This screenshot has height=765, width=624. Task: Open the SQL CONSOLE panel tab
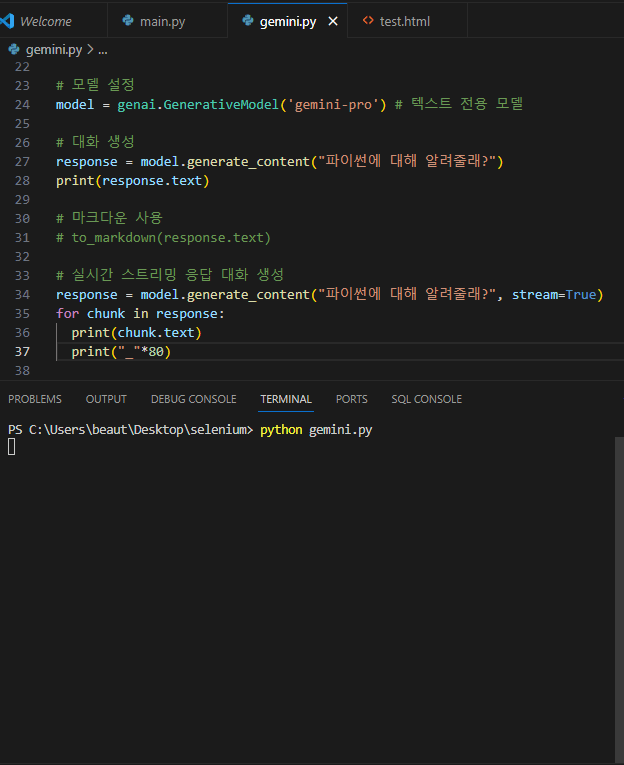[426, 399]
